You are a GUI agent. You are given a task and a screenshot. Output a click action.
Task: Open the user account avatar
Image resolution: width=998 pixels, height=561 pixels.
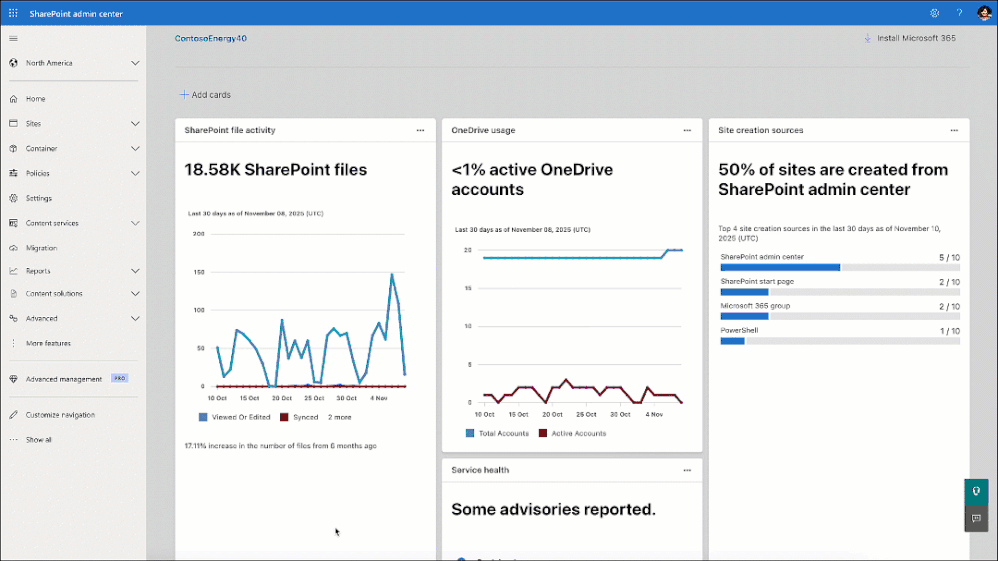(984, 13)
